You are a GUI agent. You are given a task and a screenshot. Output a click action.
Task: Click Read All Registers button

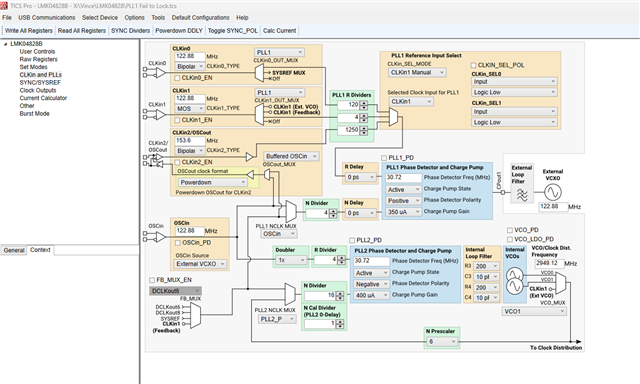coord(82,31)
